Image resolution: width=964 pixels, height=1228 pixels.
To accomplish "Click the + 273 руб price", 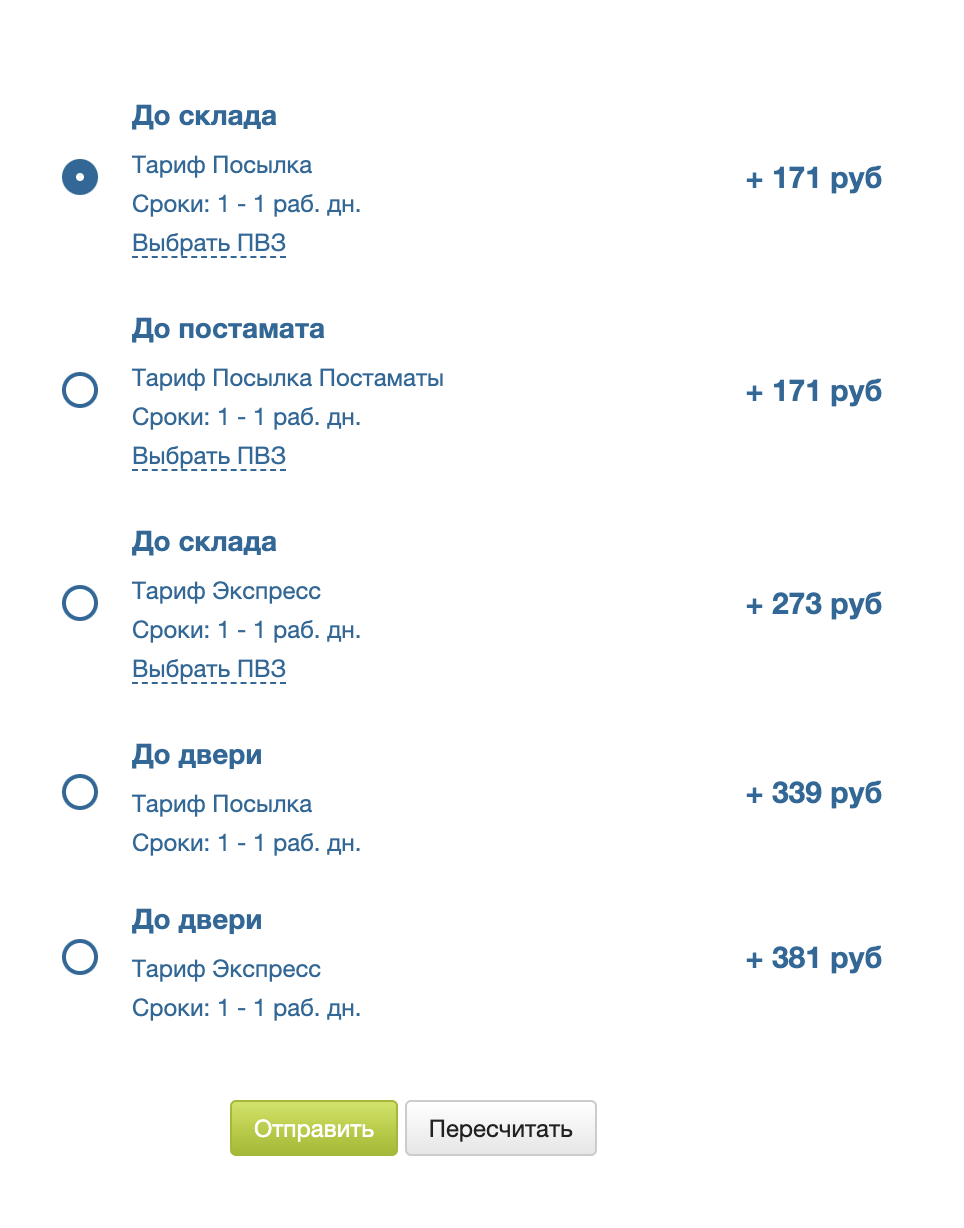I will click(x=814, y=604).
